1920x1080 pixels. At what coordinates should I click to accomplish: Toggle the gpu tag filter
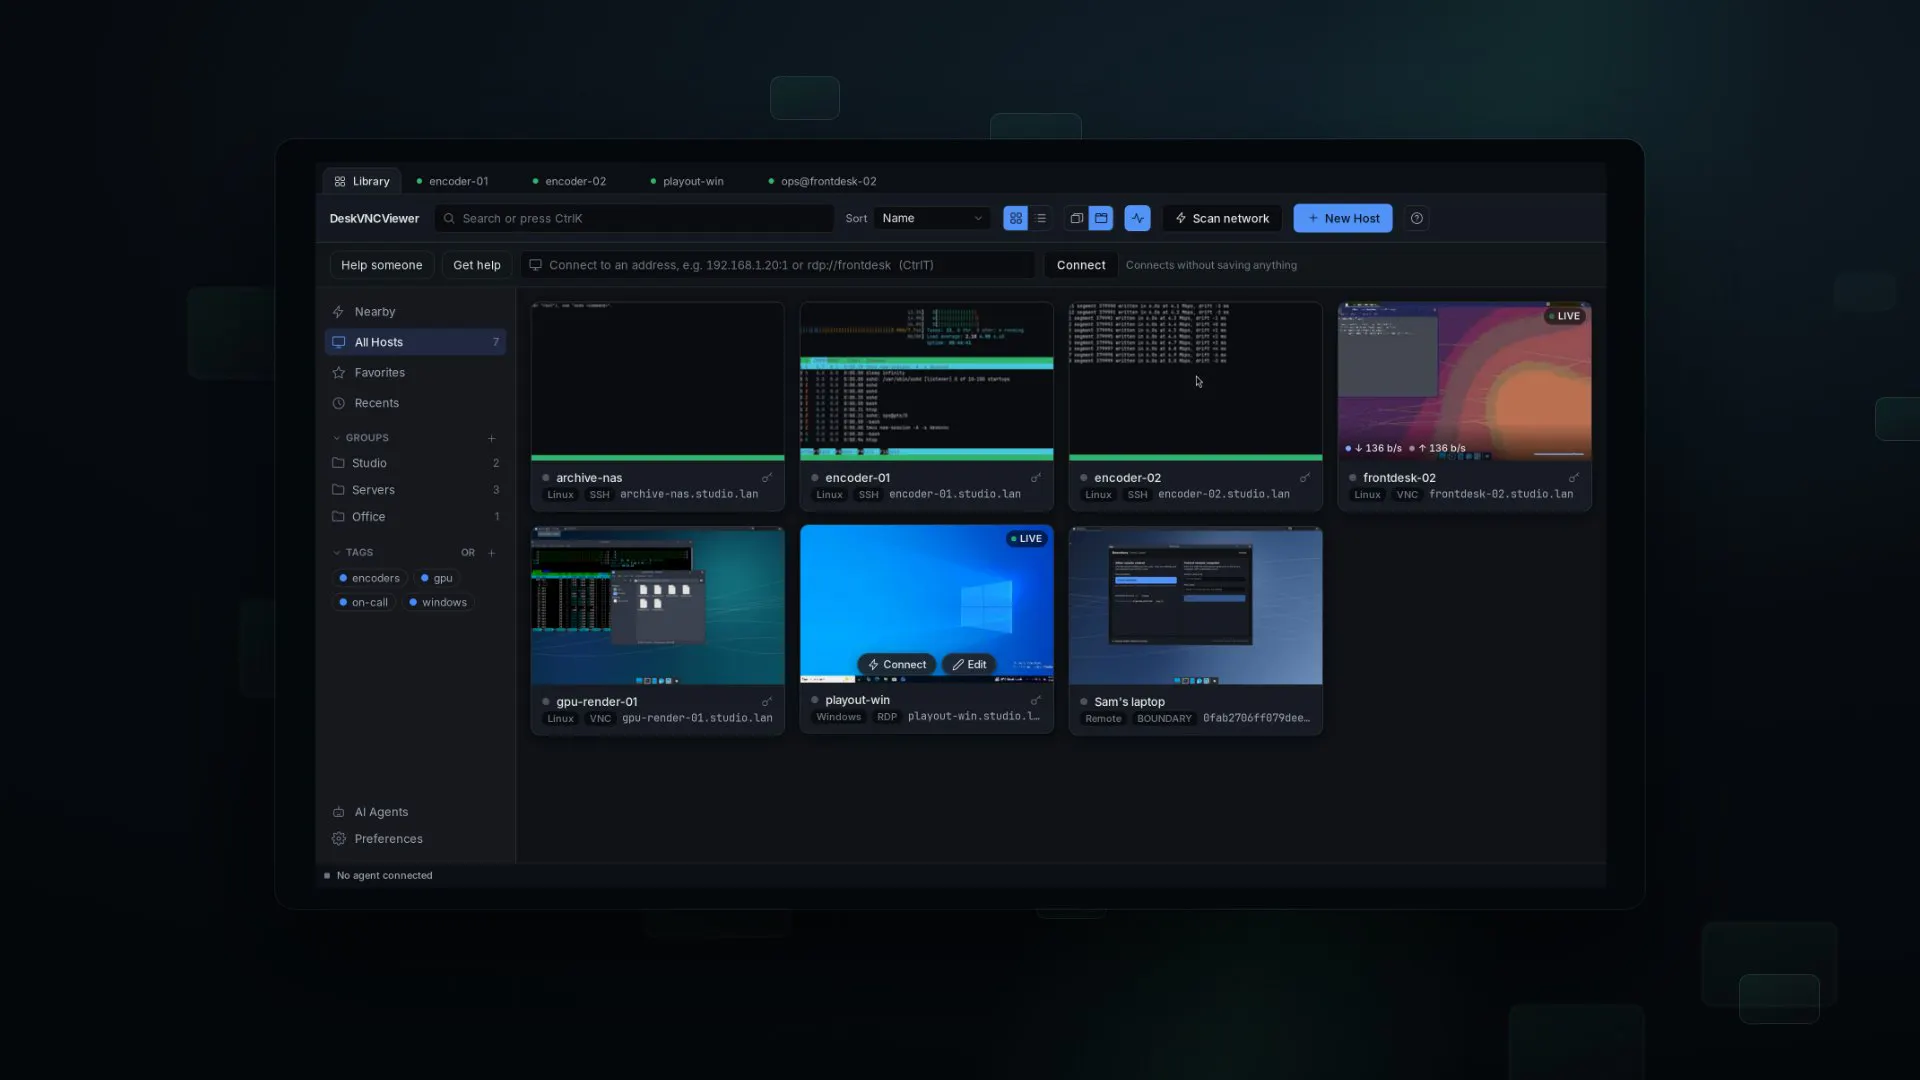pos(437,578)
